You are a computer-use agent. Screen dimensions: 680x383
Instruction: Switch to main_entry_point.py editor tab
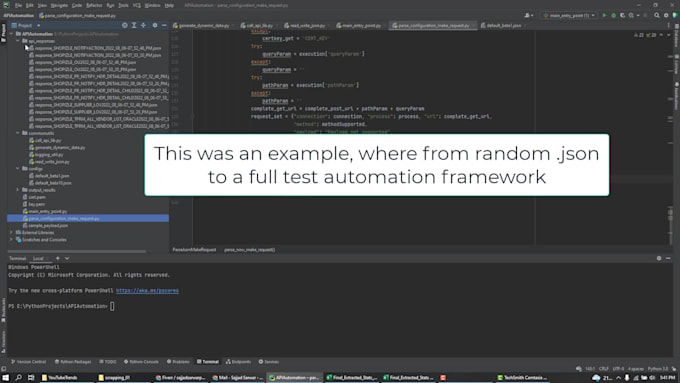(x=361, y=26)
